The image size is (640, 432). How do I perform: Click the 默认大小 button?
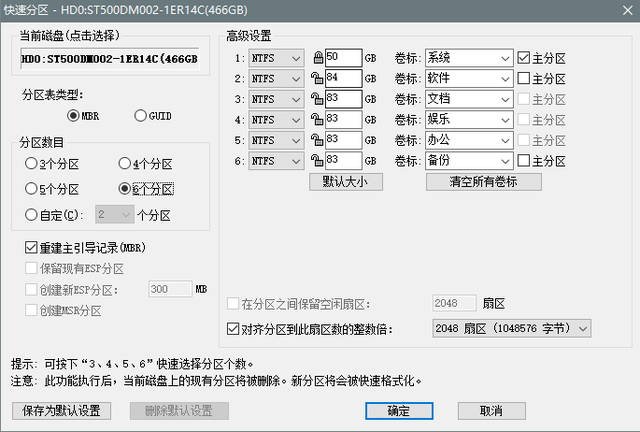346,182
